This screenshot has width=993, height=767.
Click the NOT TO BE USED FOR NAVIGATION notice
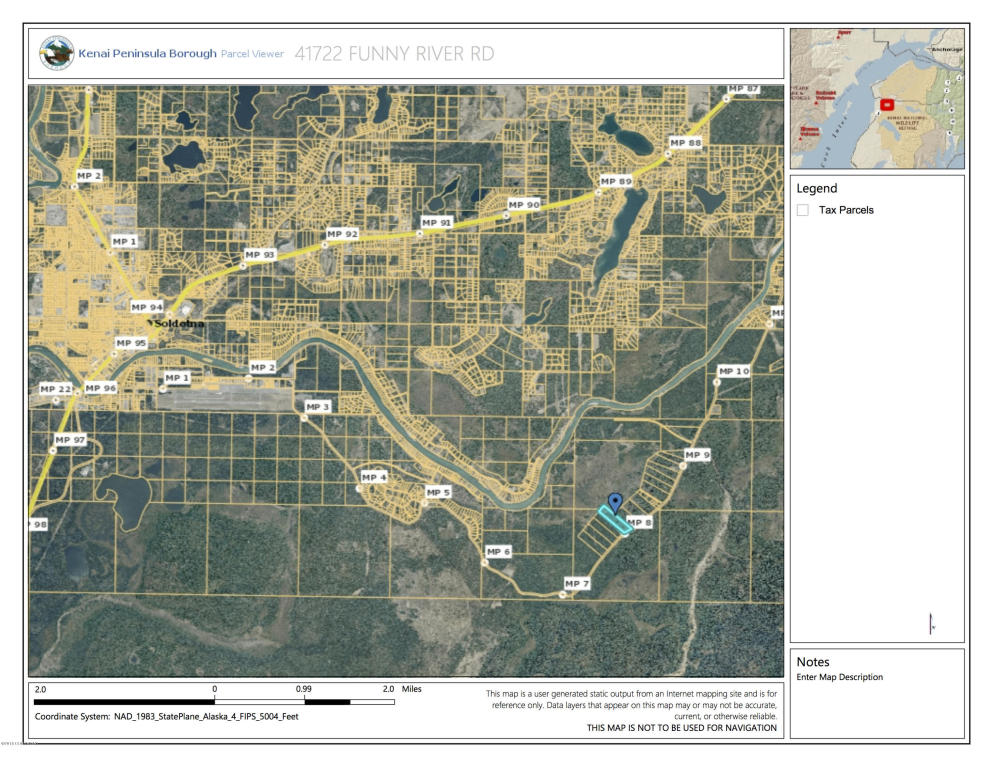681,728
